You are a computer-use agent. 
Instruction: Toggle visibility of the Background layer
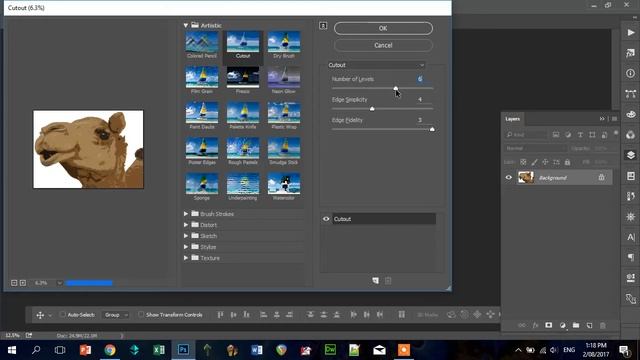[509, 178]
